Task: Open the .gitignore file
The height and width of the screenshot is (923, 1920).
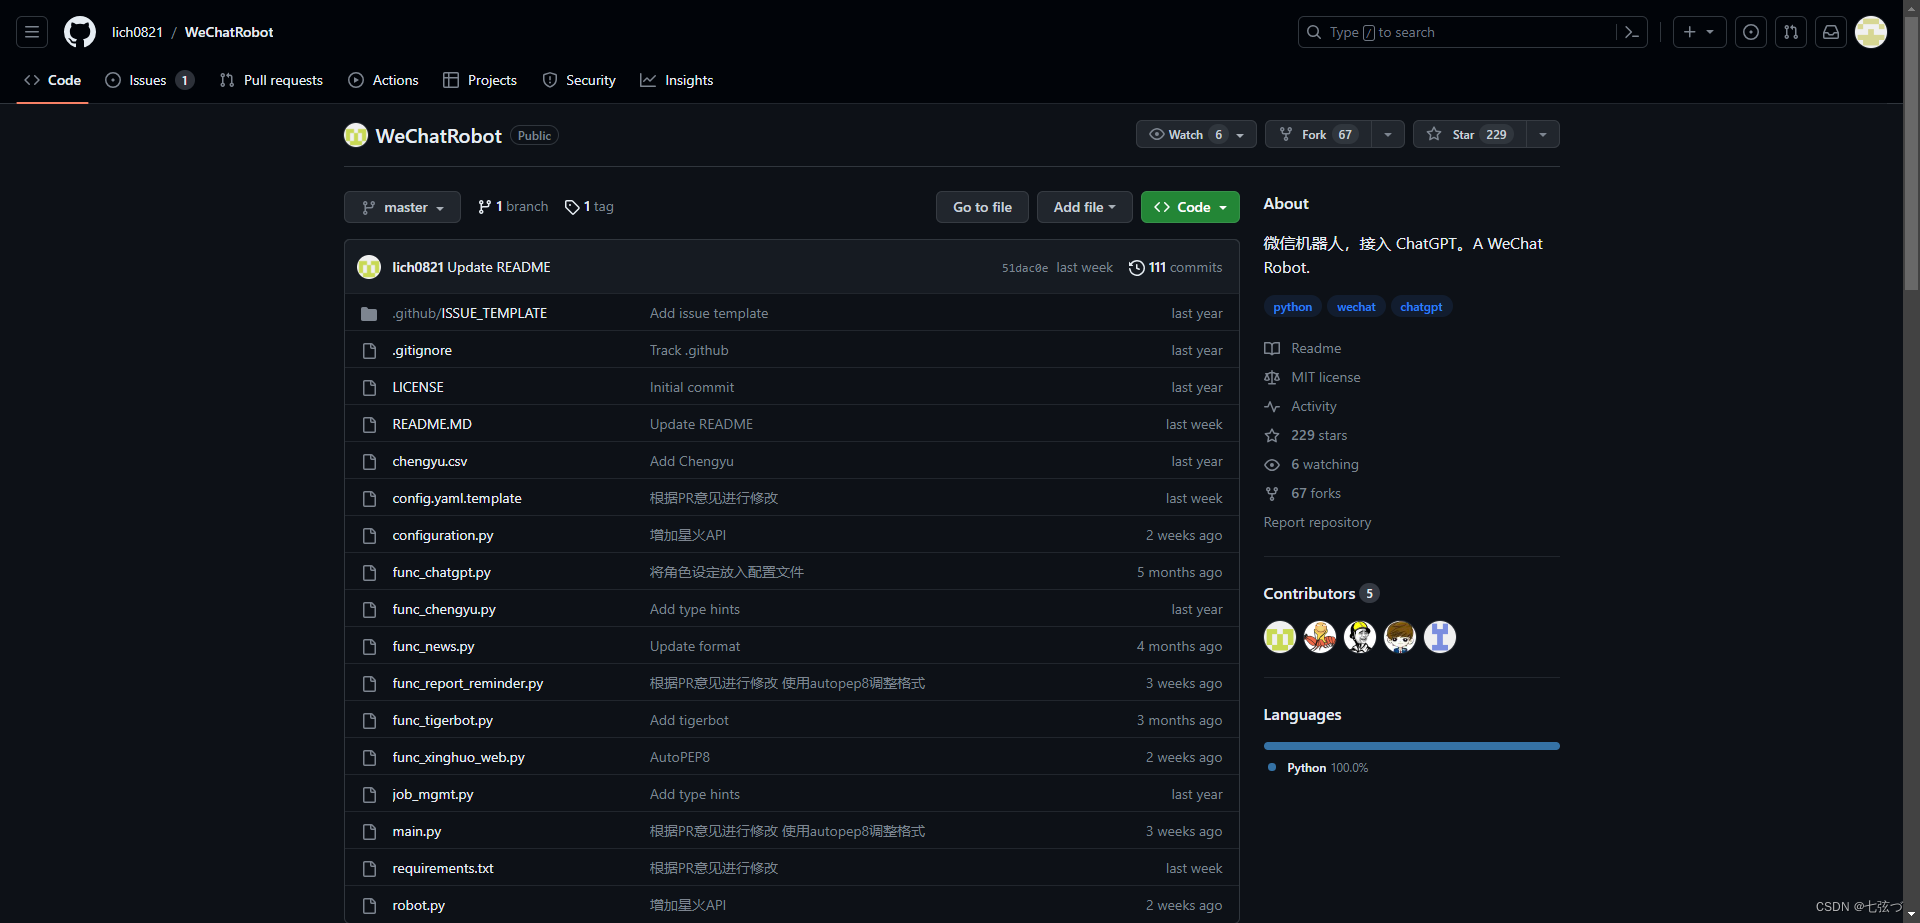Action: point(422,350)
